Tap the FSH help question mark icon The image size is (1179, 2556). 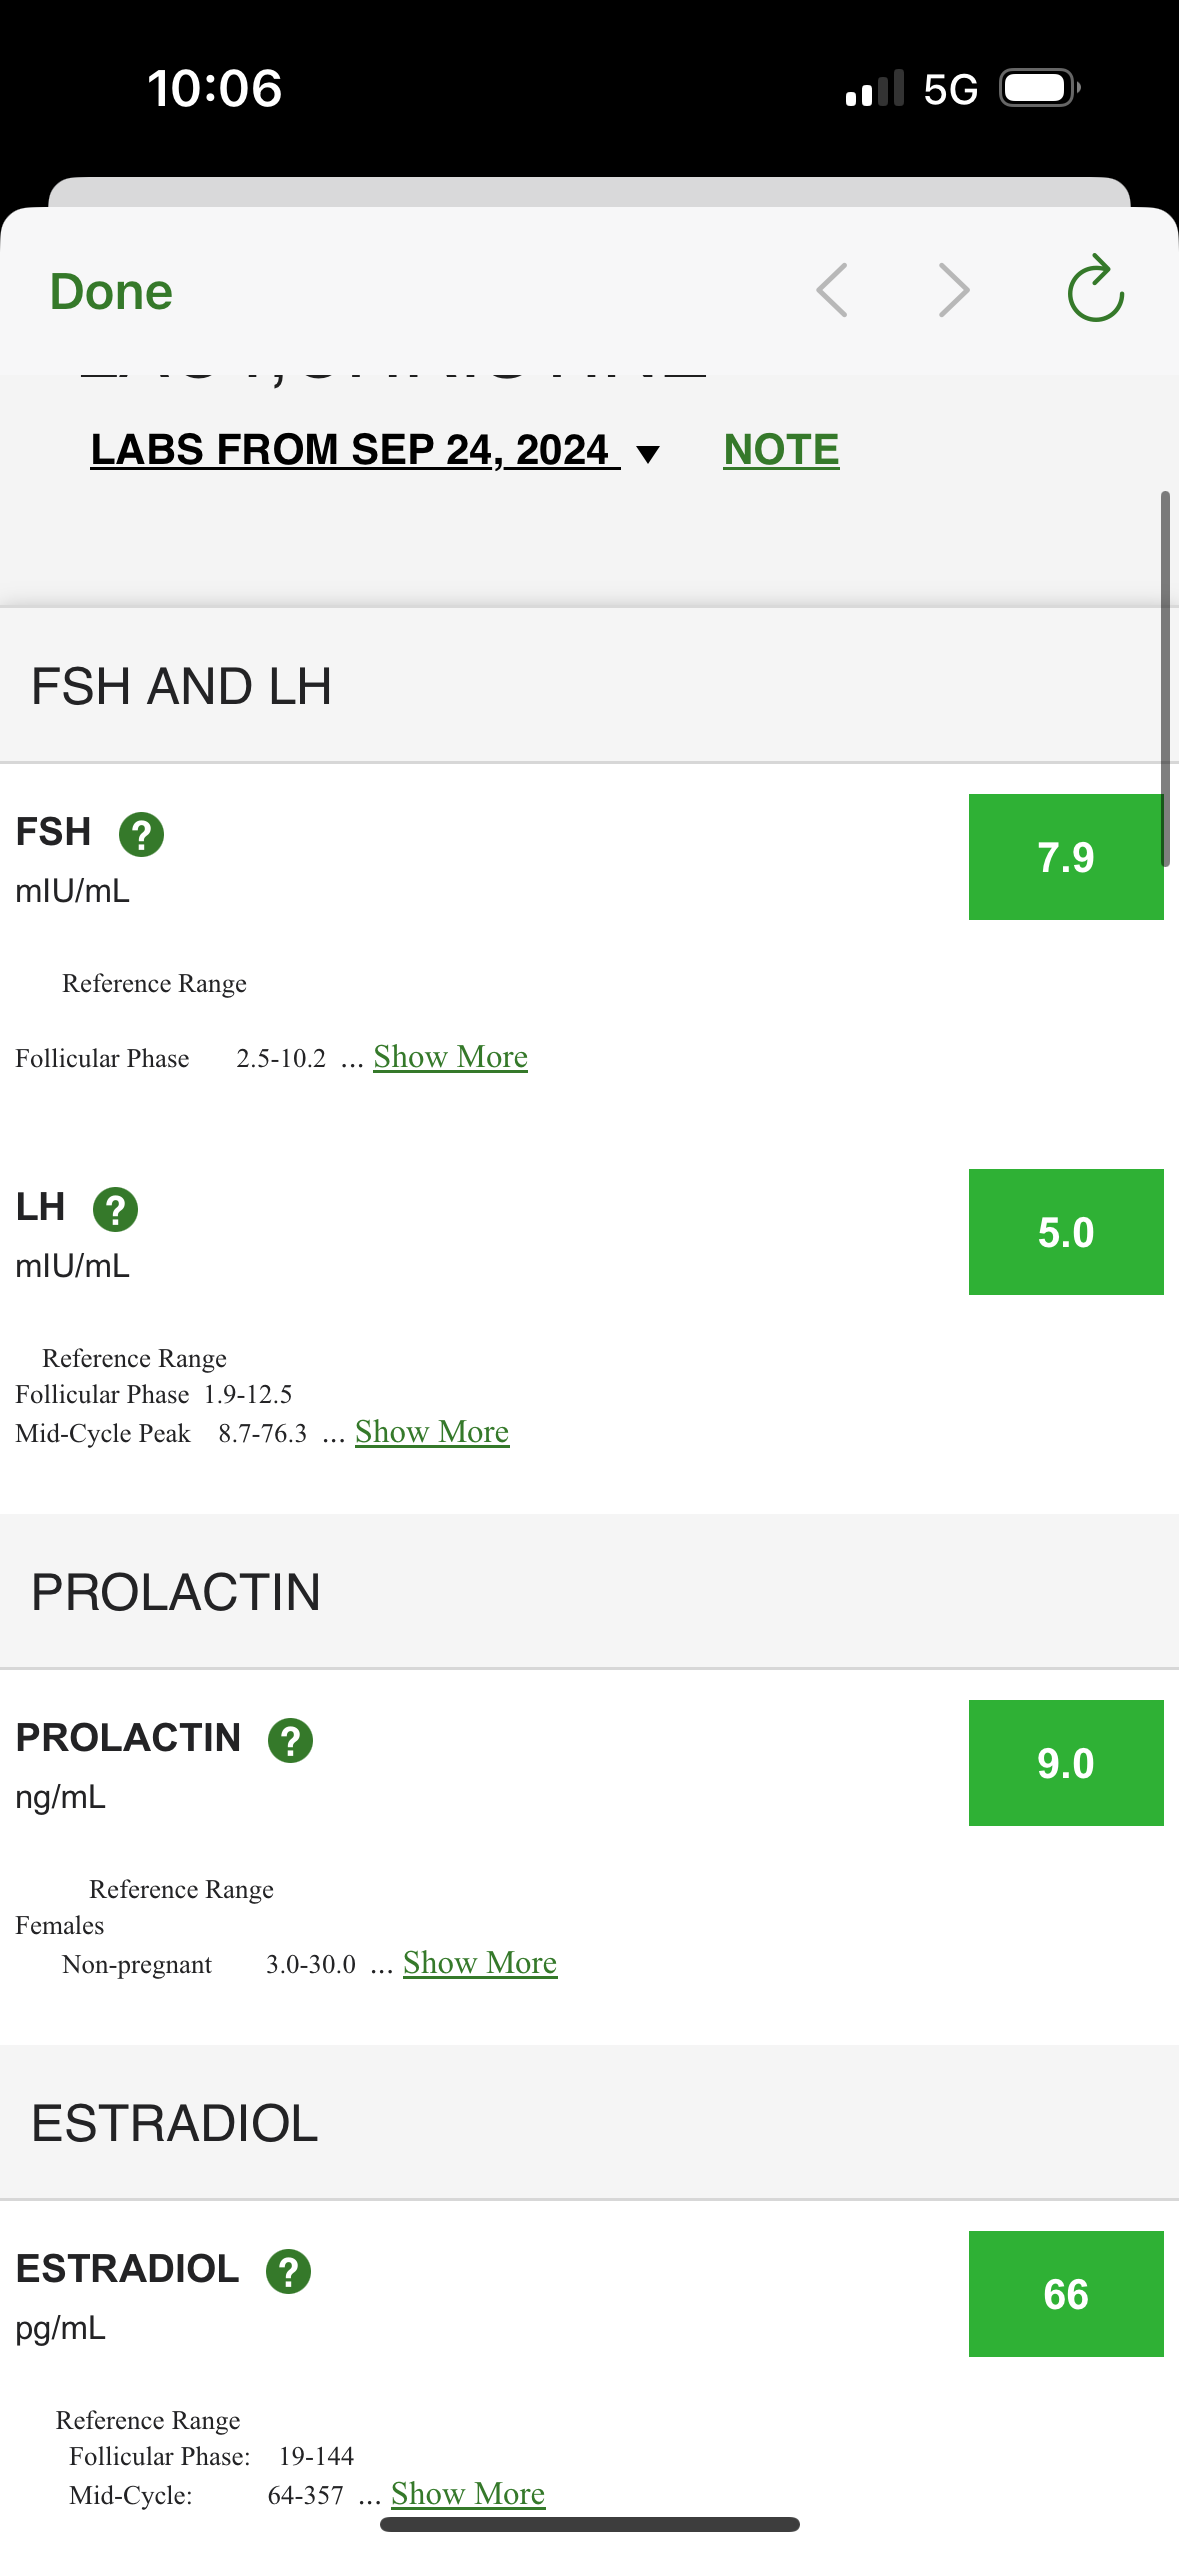(x=141, y=834)
